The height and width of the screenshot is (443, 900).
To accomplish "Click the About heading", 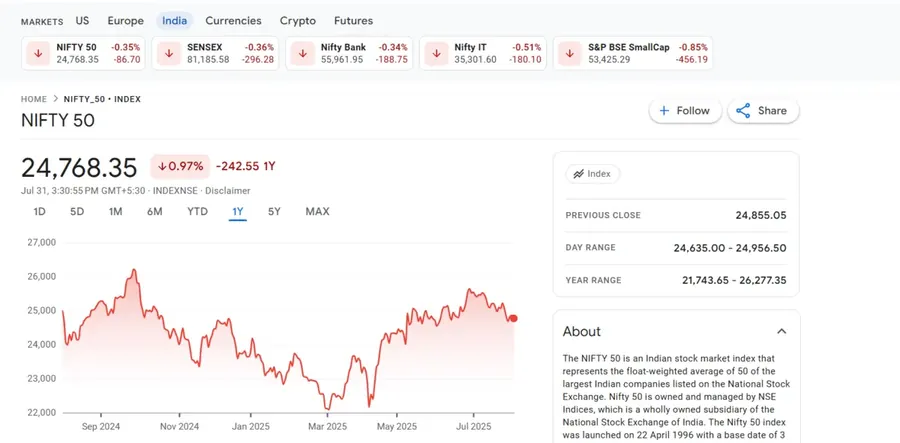I will 581,331.
